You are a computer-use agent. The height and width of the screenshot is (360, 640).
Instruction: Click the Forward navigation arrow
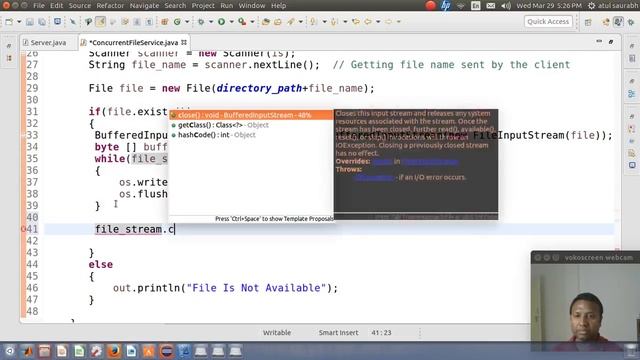(389, 22)
